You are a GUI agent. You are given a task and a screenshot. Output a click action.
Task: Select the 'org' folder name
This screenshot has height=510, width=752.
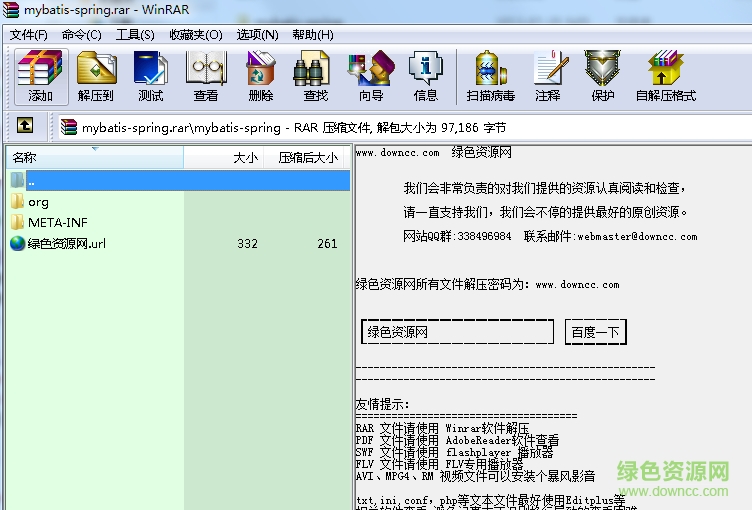(38, 202)
